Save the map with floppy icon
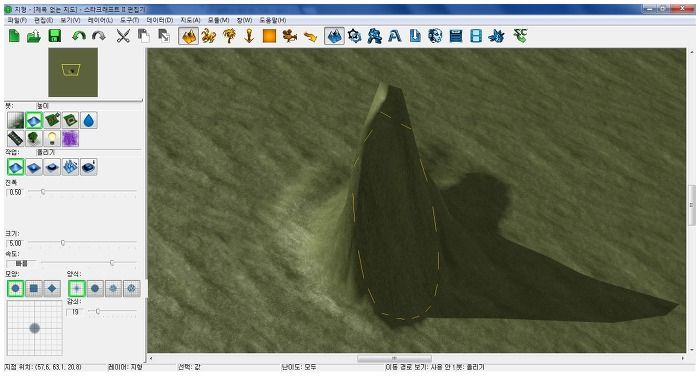Viewport: 700px width, 376px height. pos(54,36)
